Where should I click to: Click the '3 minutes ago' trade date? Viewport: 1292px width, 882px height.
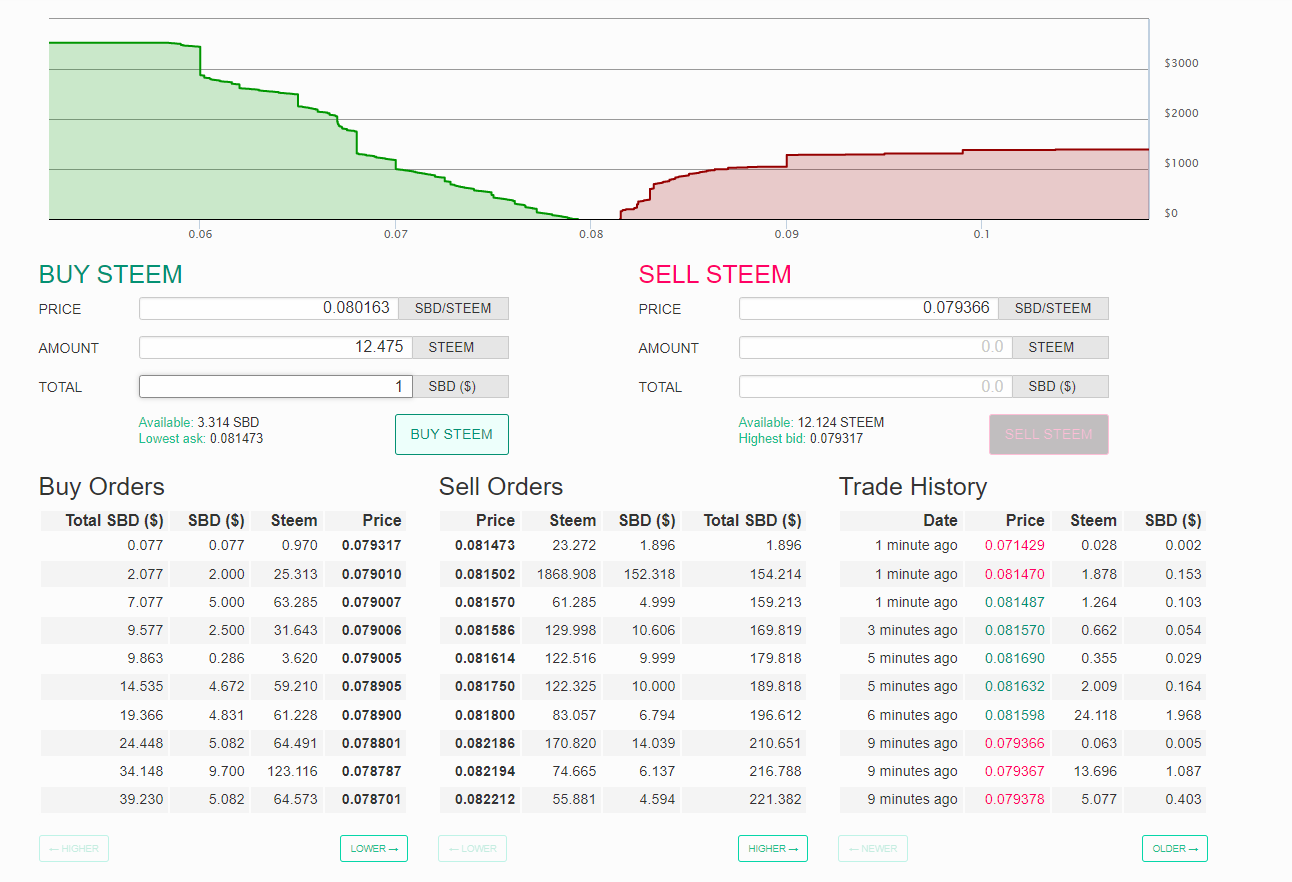pyautogui.click(x=913, y=630)
